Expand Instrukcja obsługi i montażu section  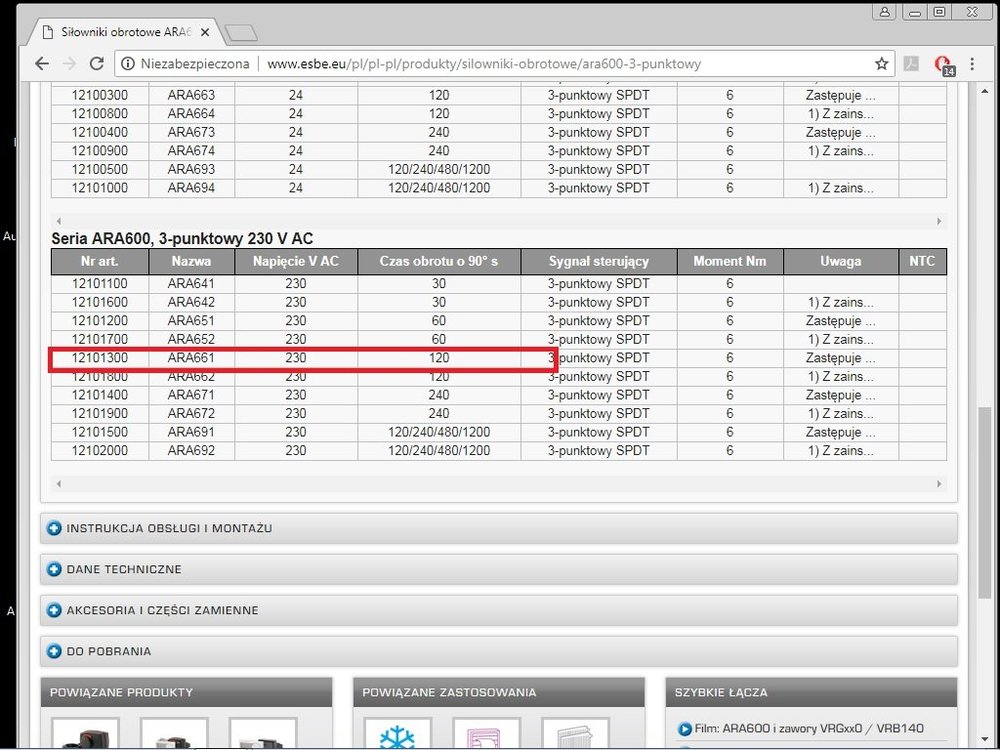[169, 528]
